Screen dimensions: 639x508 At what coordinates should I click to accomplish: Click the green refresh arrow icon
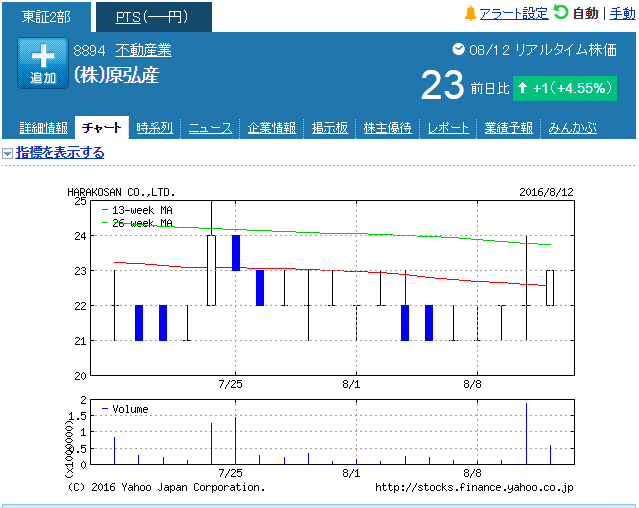pyautogui.click(x=560, y=12)
